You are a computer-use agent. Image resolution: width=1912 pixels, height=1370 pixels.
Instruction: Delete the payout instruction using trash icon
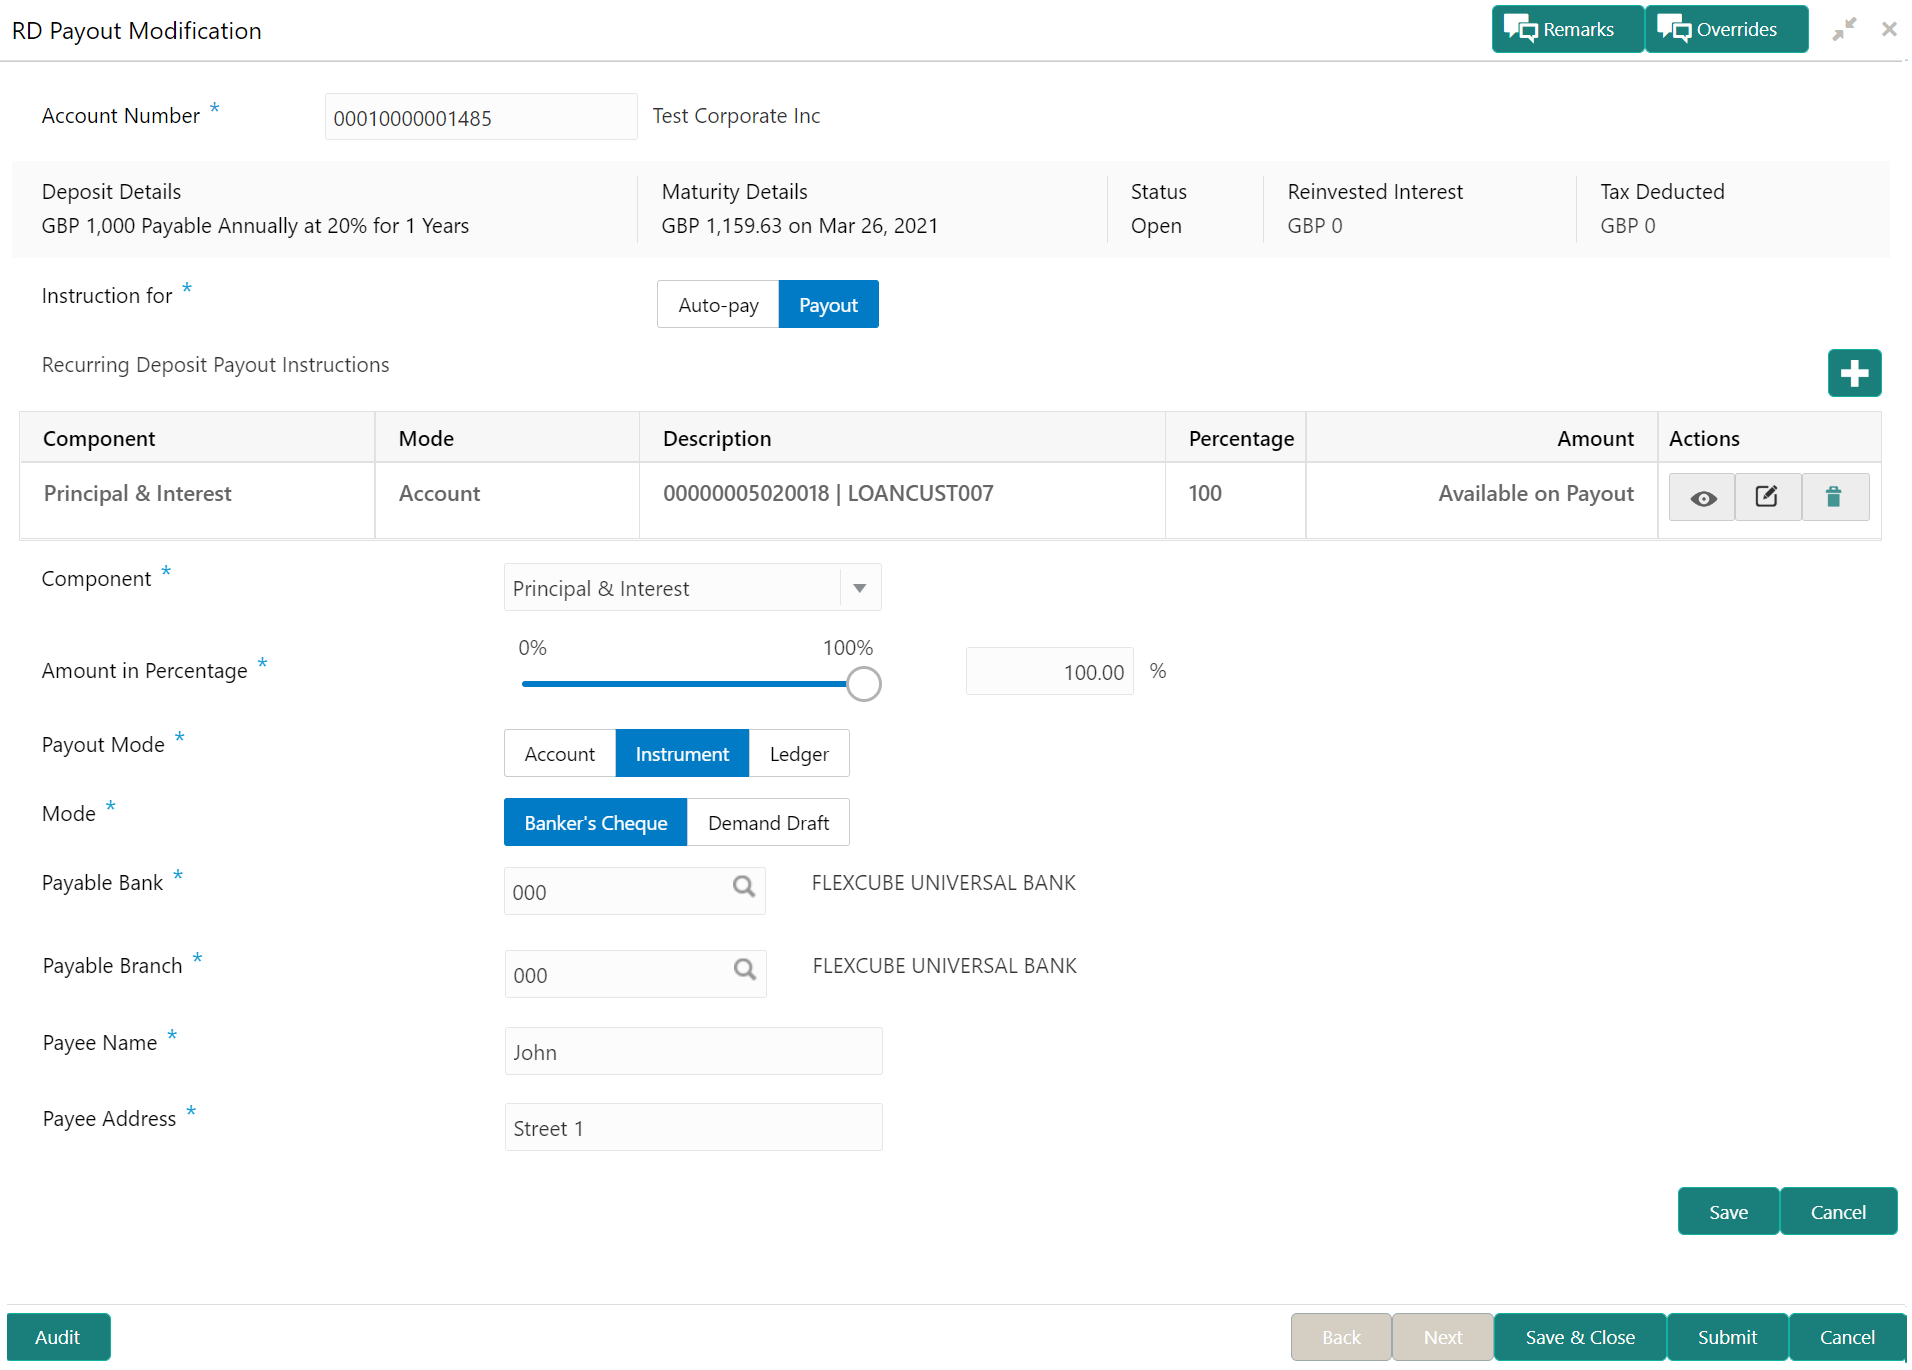tap(1834, 497)
